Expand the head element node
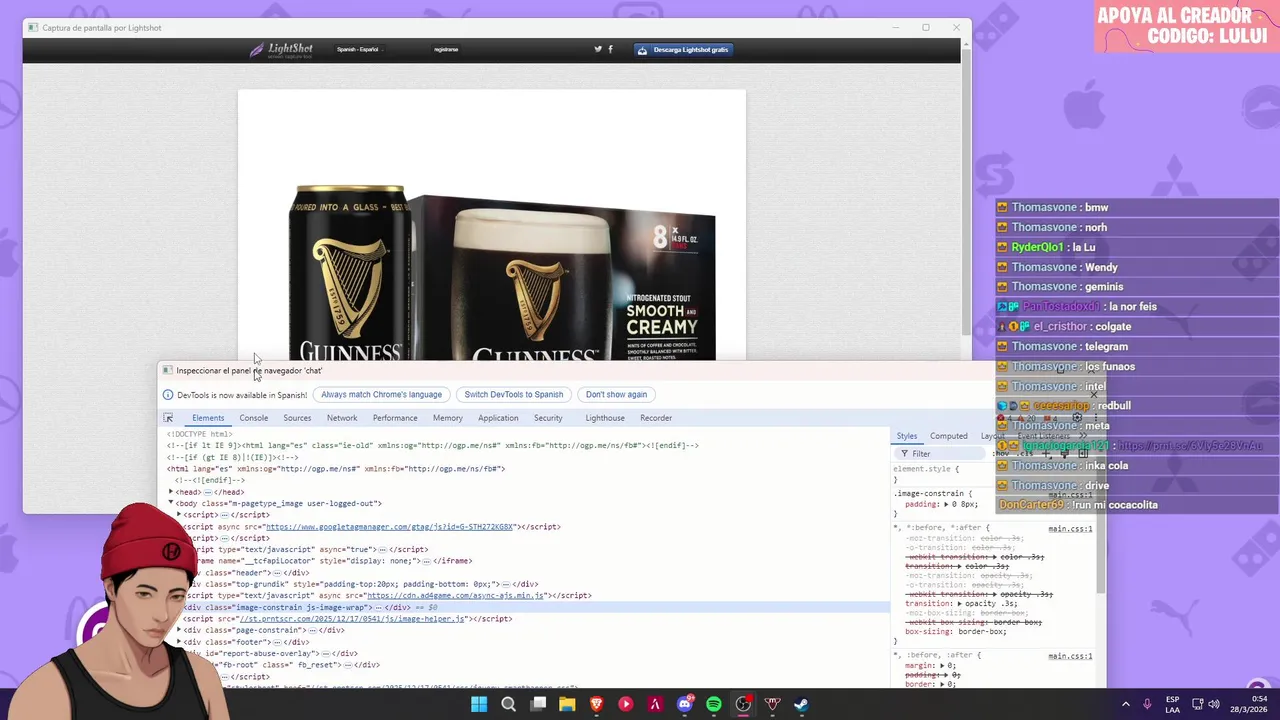Screen dimensions: 1280x720 click(x=171, y=492)
